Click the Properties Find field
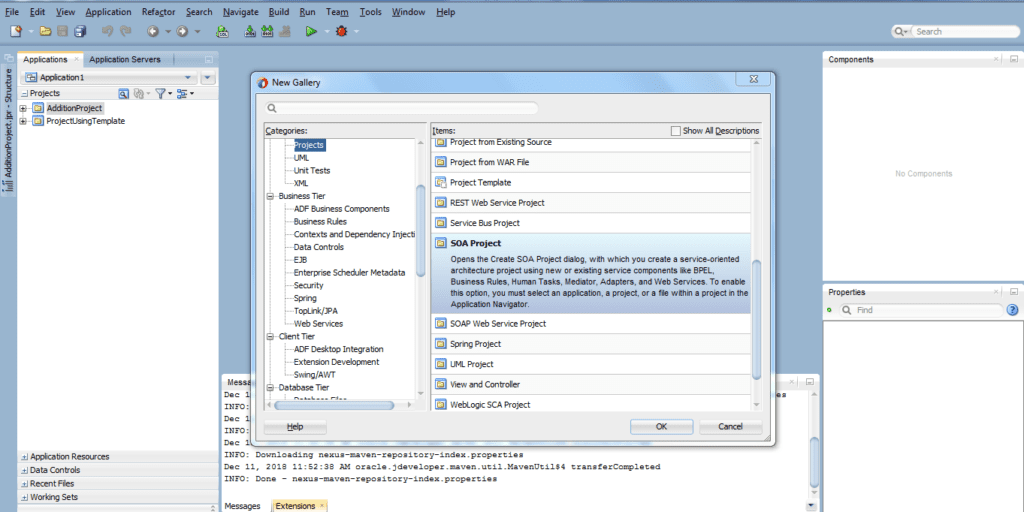 point(921,310)
